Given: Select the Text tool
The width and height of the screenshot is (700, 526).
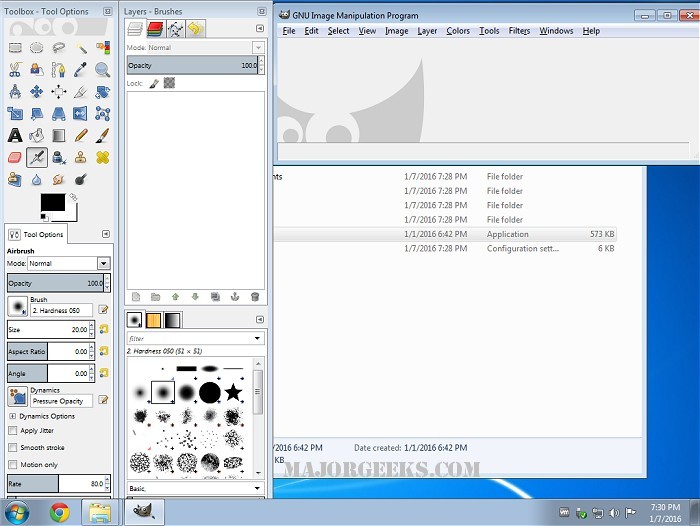Looking at the screenshot, I should (x=15, y=135).
